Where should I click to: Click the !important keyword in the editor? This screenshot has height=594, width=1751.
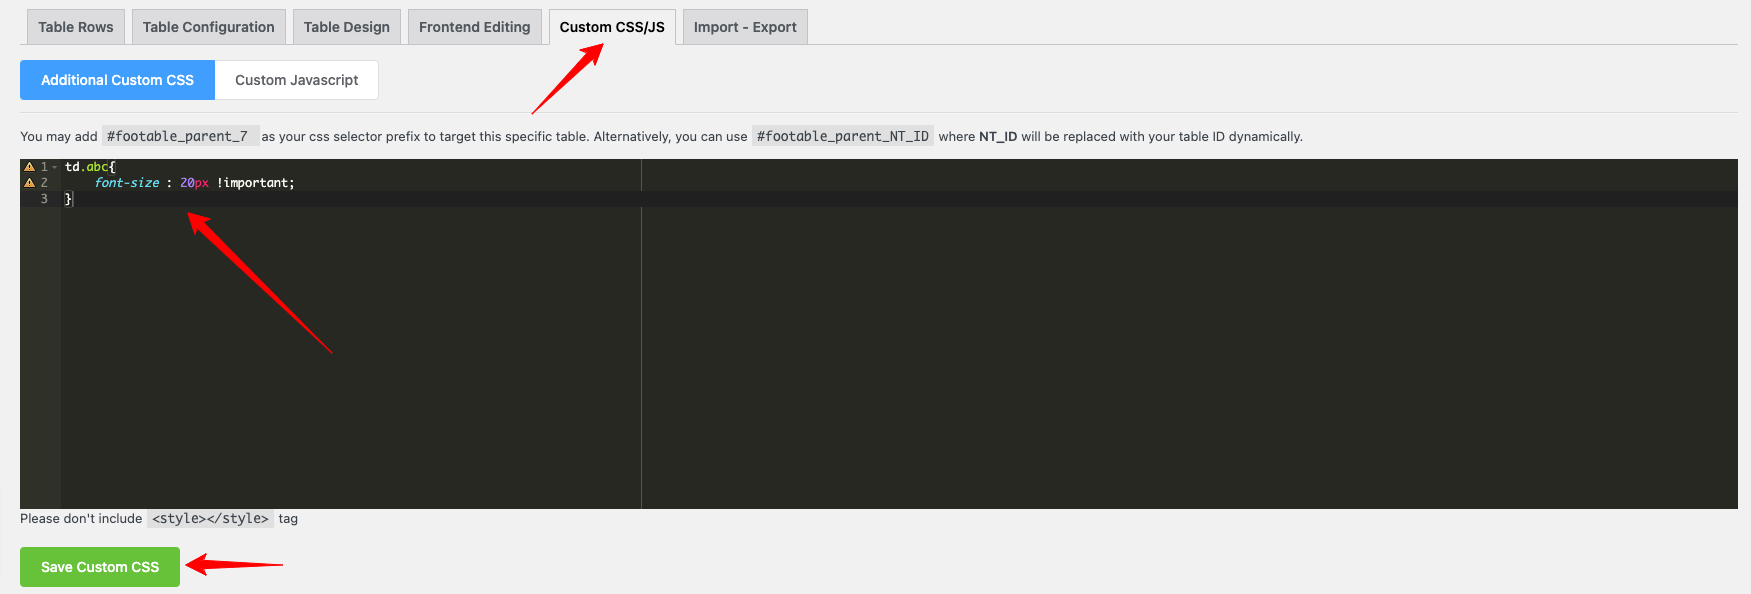pyautogui.click(x=255, y=183)
